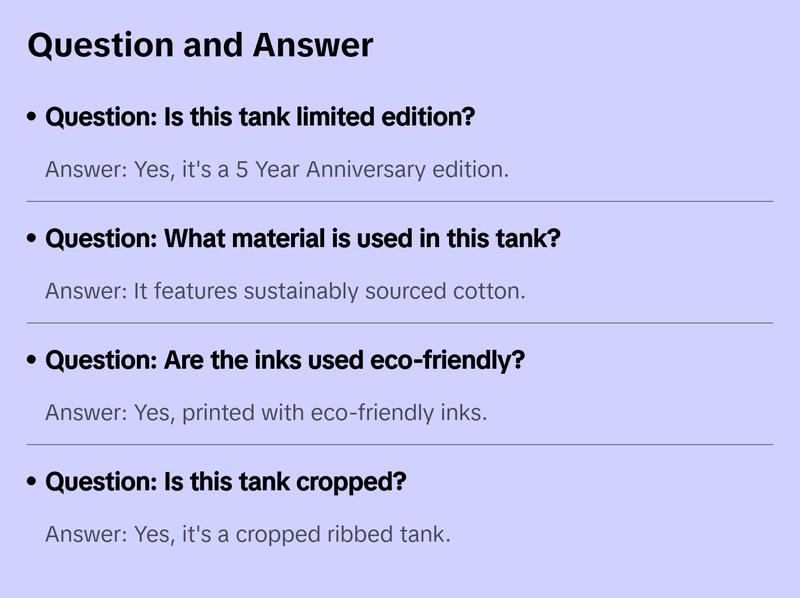Click the bullet before the tank cropped question
Viewport: 800px width, 598px height.
pyautogui.click(x=33, y=482)
